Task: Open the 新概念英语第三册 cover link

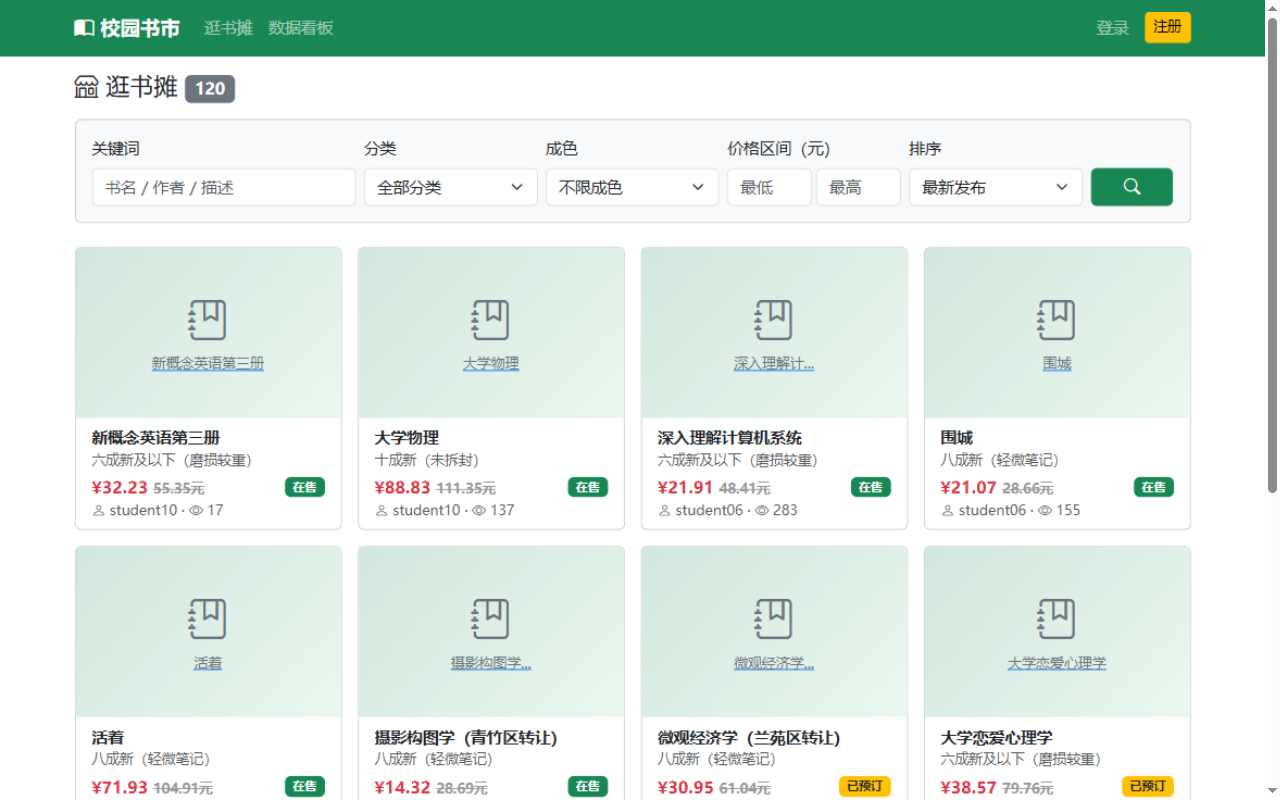Action: (208, 364)
